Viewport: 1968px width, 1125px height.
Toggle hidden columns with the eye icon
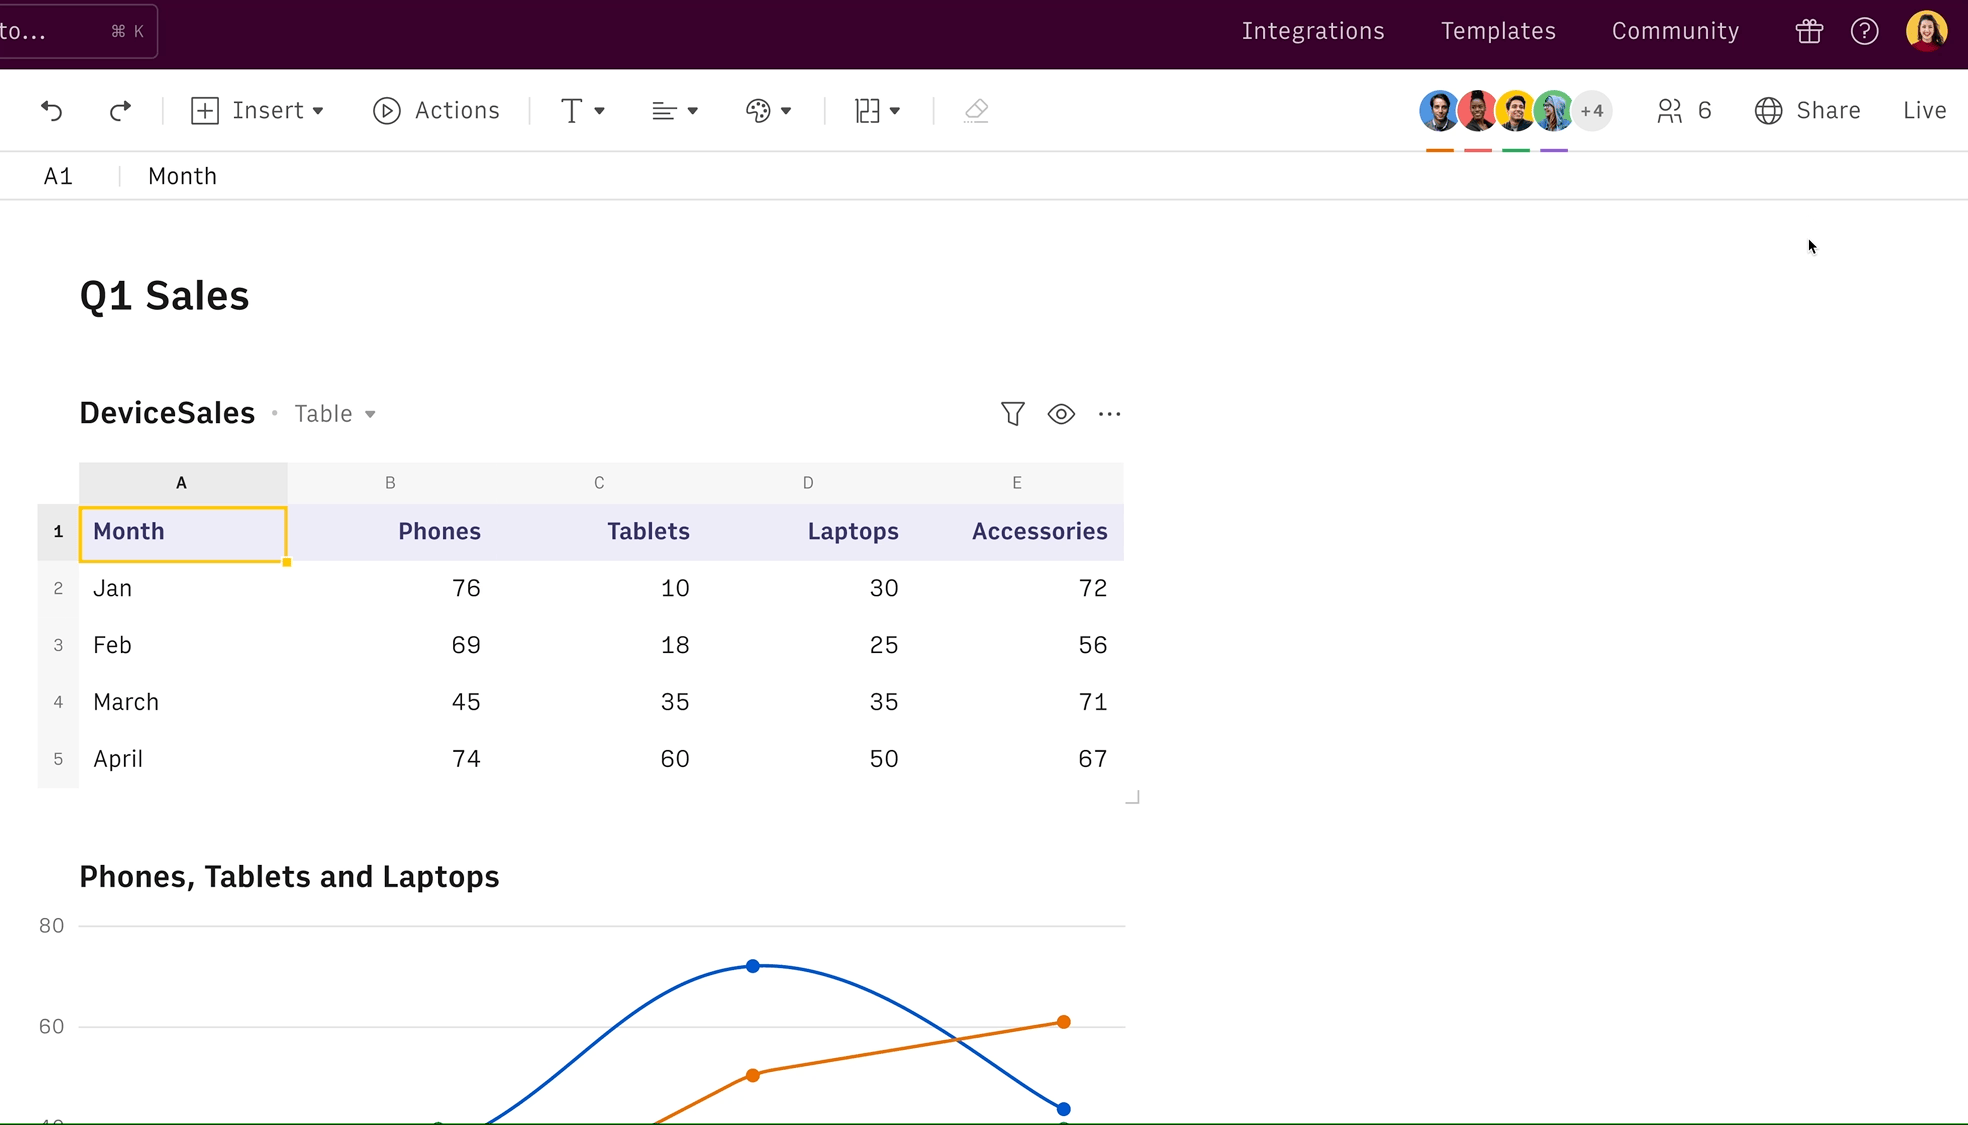(x=1061, y=413)
